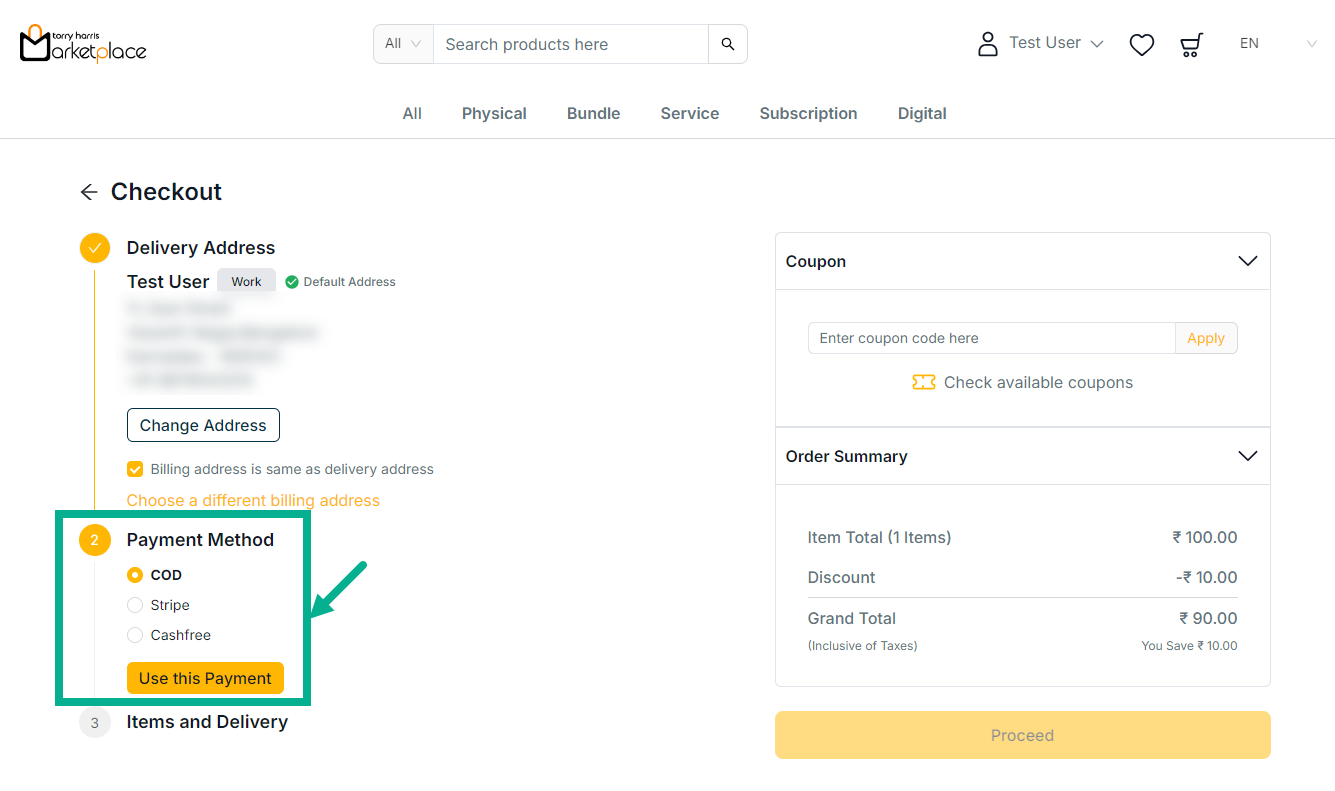Screen dimensions: 1335x791
Task: Click the coupon ticket icon
Action: point(923,382)
